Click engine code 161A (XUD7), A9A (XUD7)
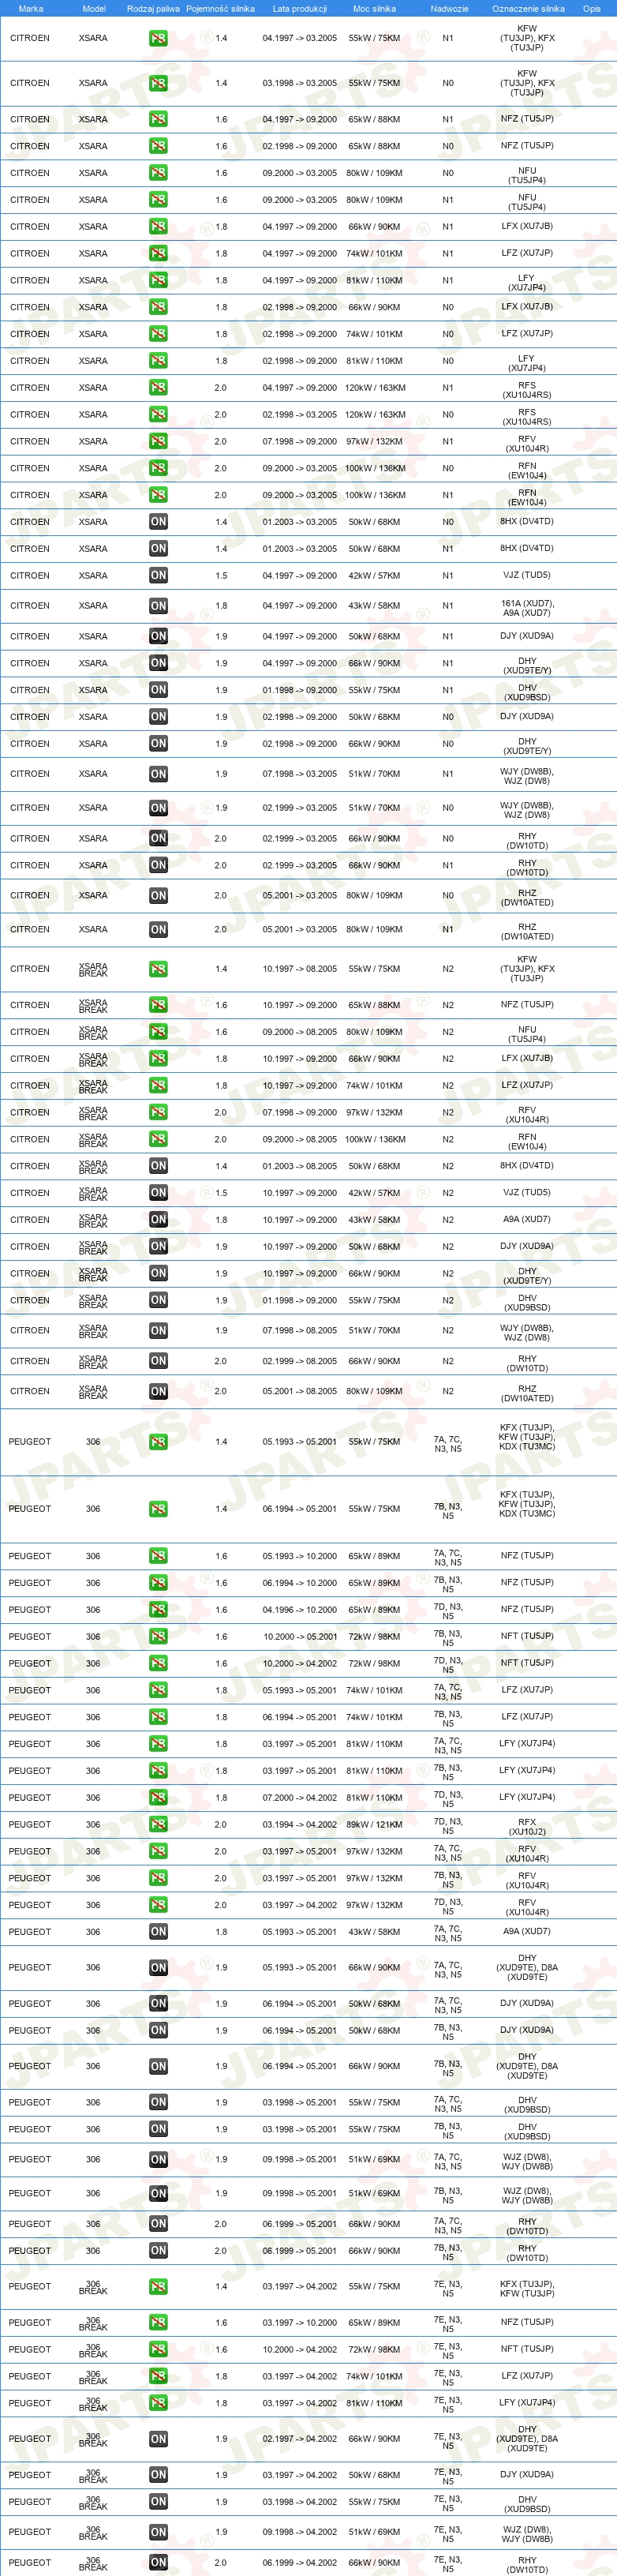 [x=527, y=608]
